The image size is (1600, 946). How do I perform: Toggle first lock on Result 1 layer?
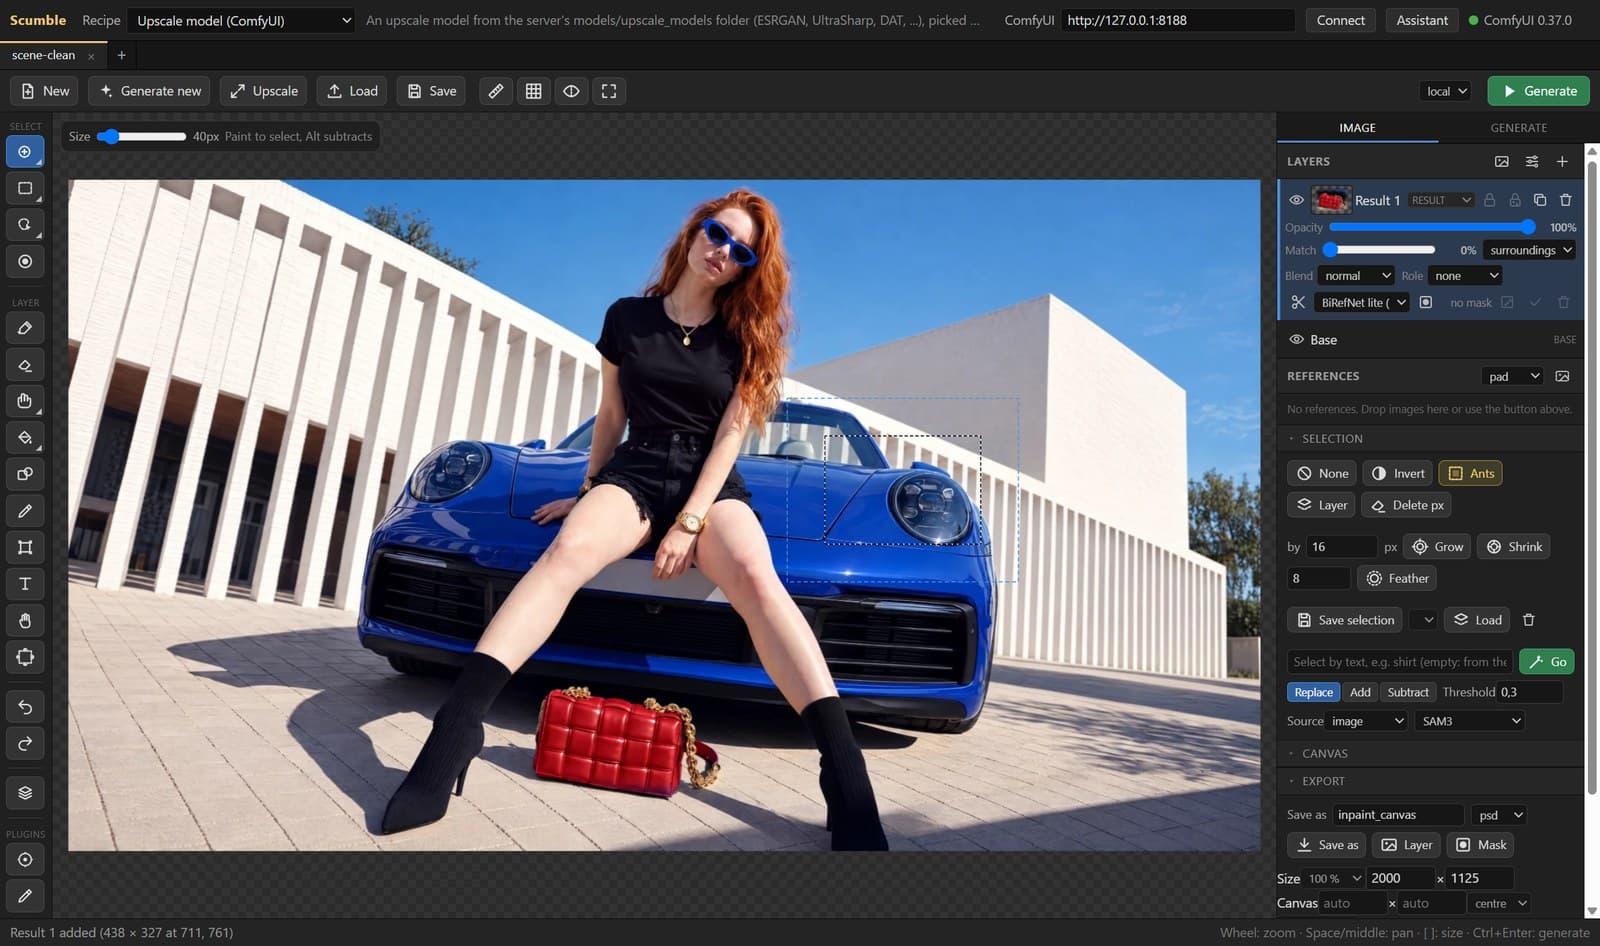coord(1490,200)
